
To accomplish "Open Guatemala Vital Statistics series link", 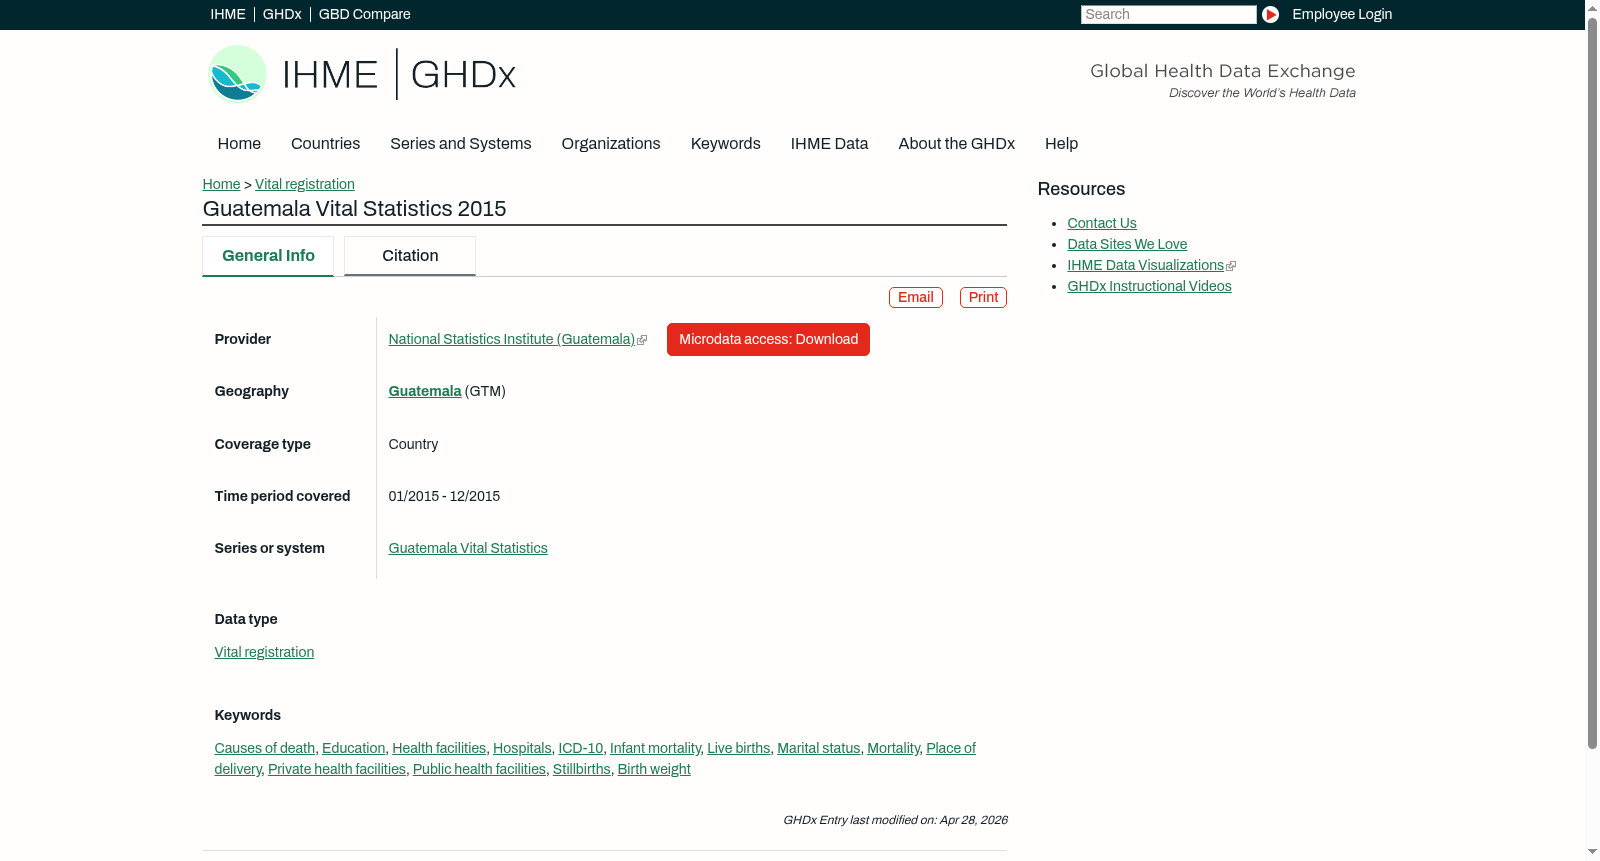I will tap(468, 548).
